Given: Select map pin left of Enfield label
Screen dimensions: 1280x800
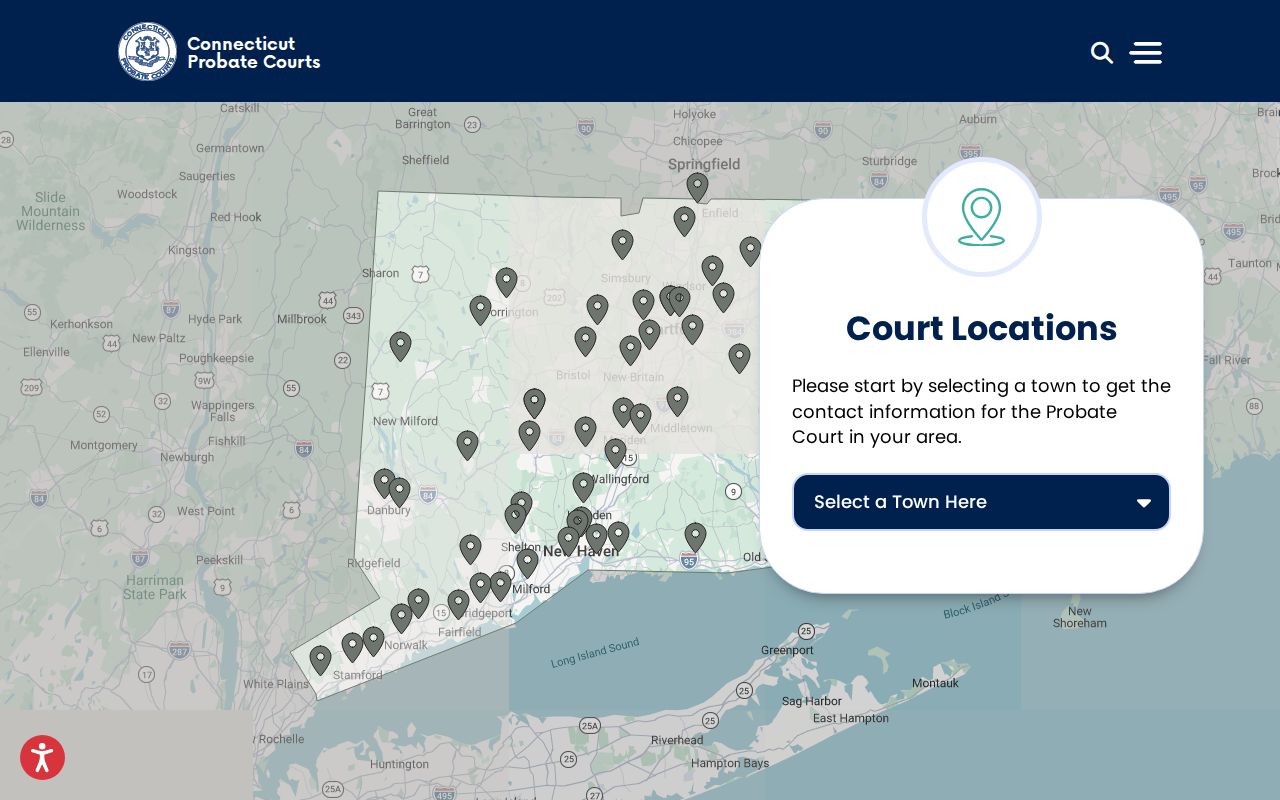Looking at the screenshot, I should click(x=684, y=221).
